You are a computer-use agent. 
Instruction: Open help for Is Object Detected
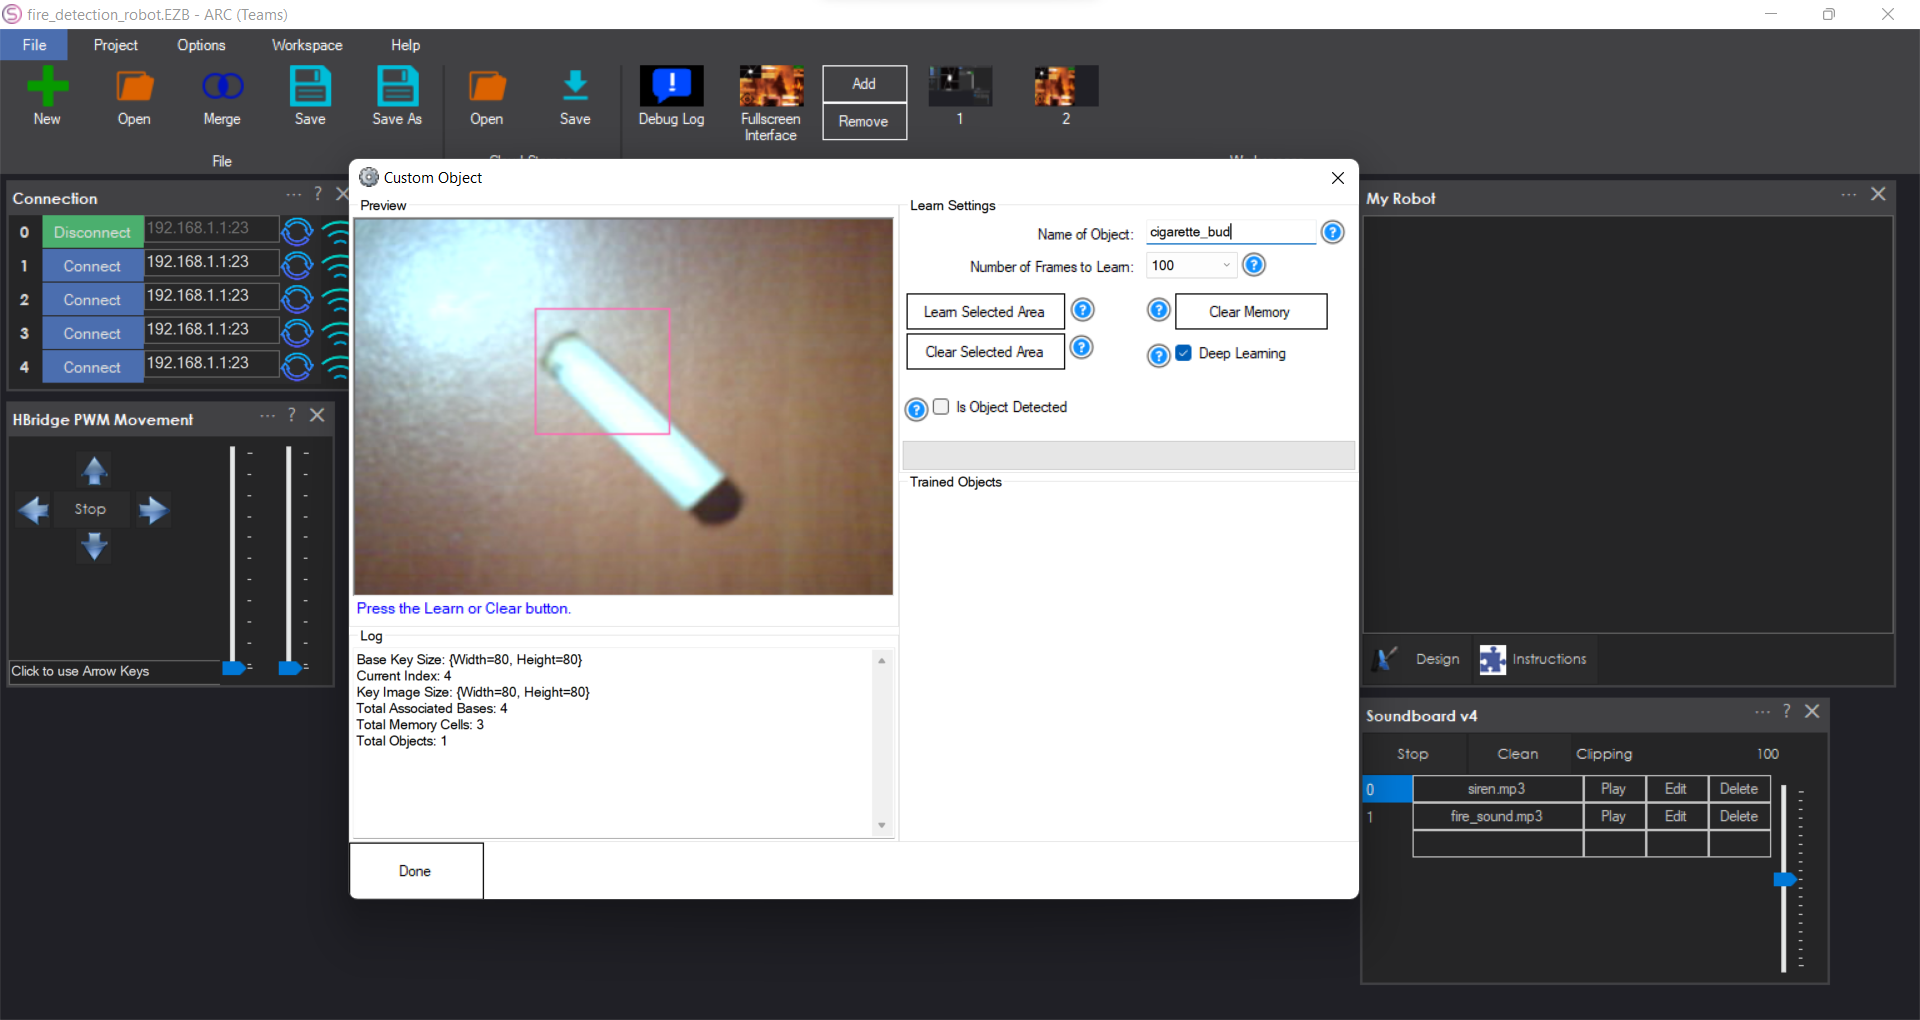(x=916, y=408)
